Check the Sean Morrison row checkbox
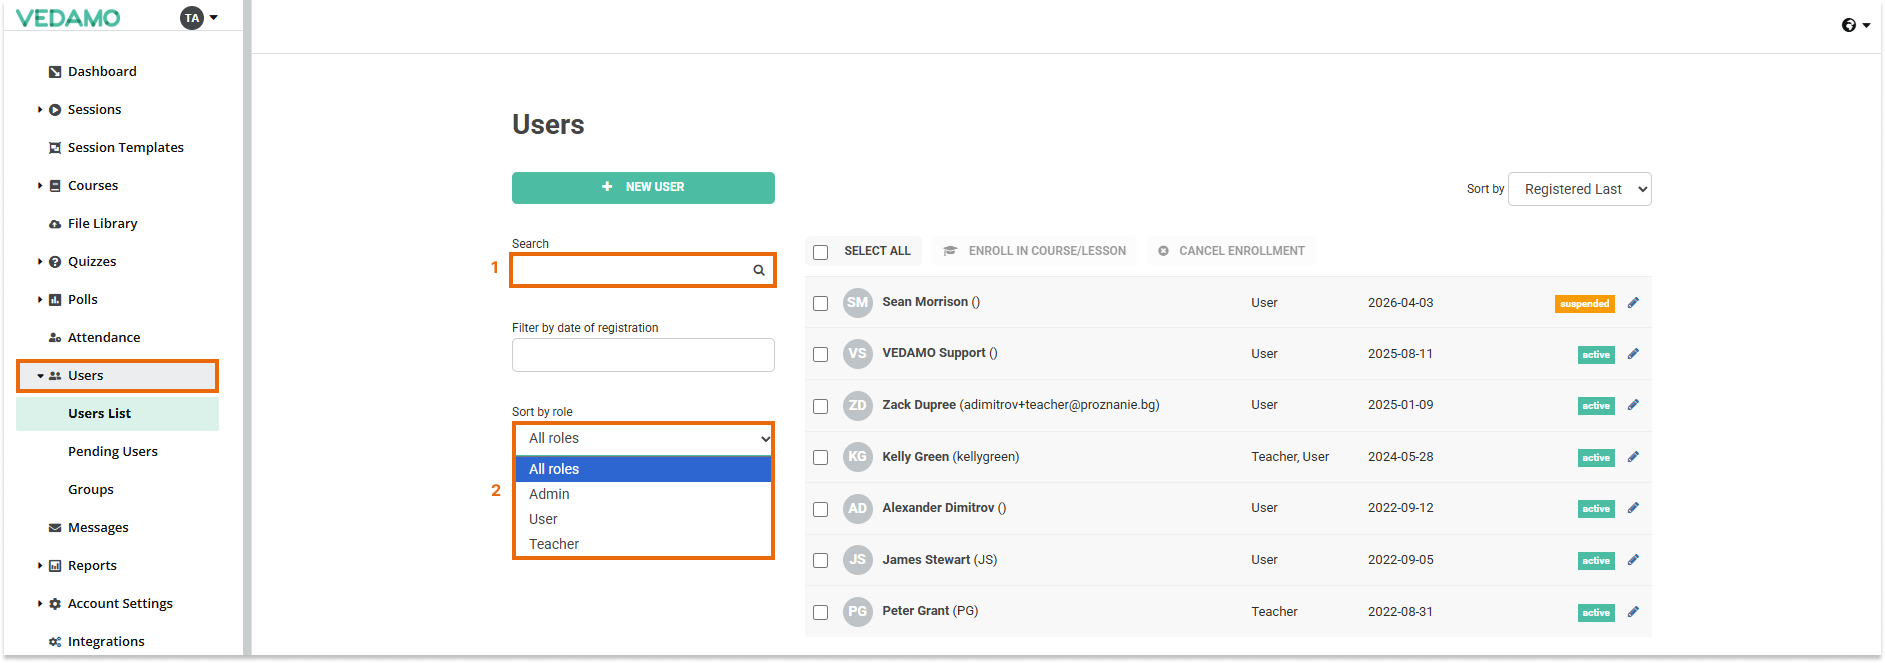This screenshot has height=663, width=1885. point(821,303)
